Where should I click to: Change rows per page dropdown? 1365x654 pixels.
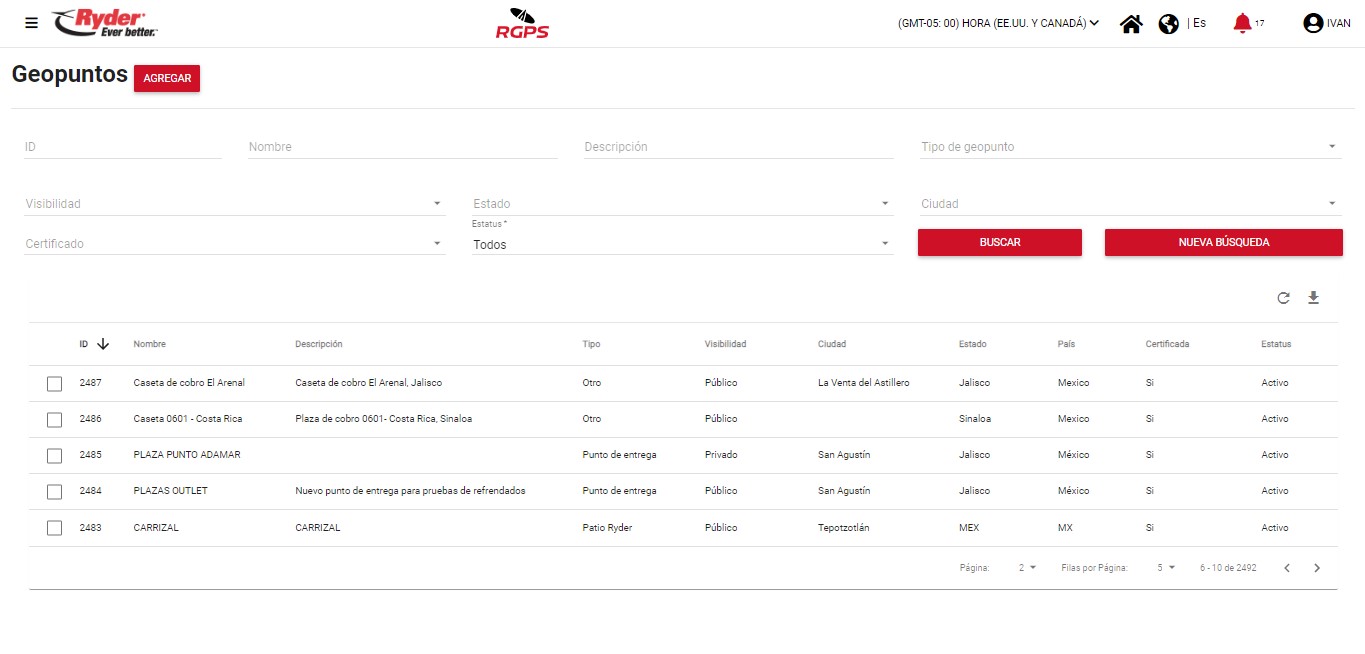pyautogui.click(x=1166, y=568)
